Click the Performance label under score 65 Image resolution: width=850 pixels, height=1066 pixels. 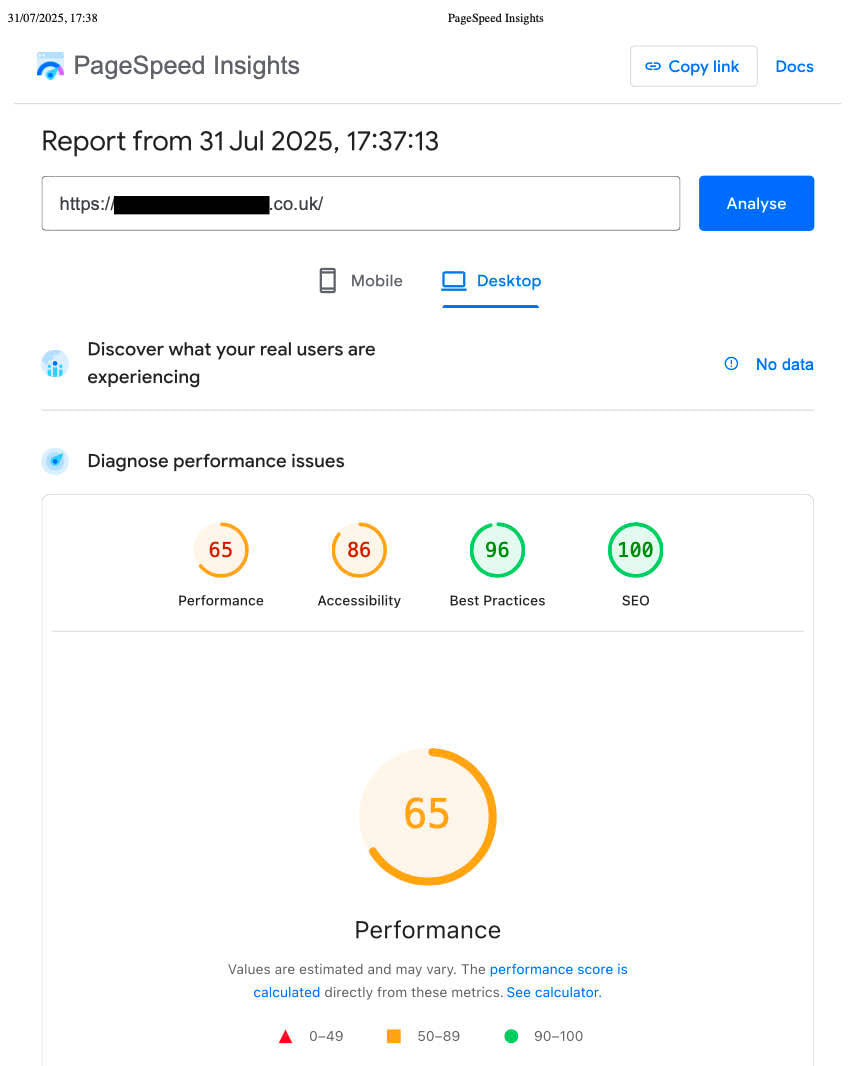(220, 600)
